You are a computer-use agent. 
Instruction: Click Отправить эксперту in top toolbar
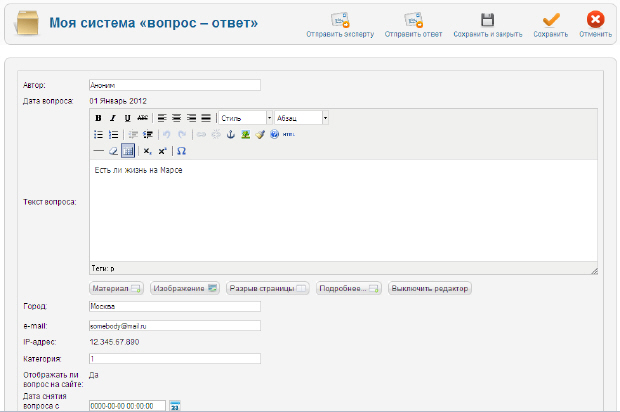pos(340,24)
